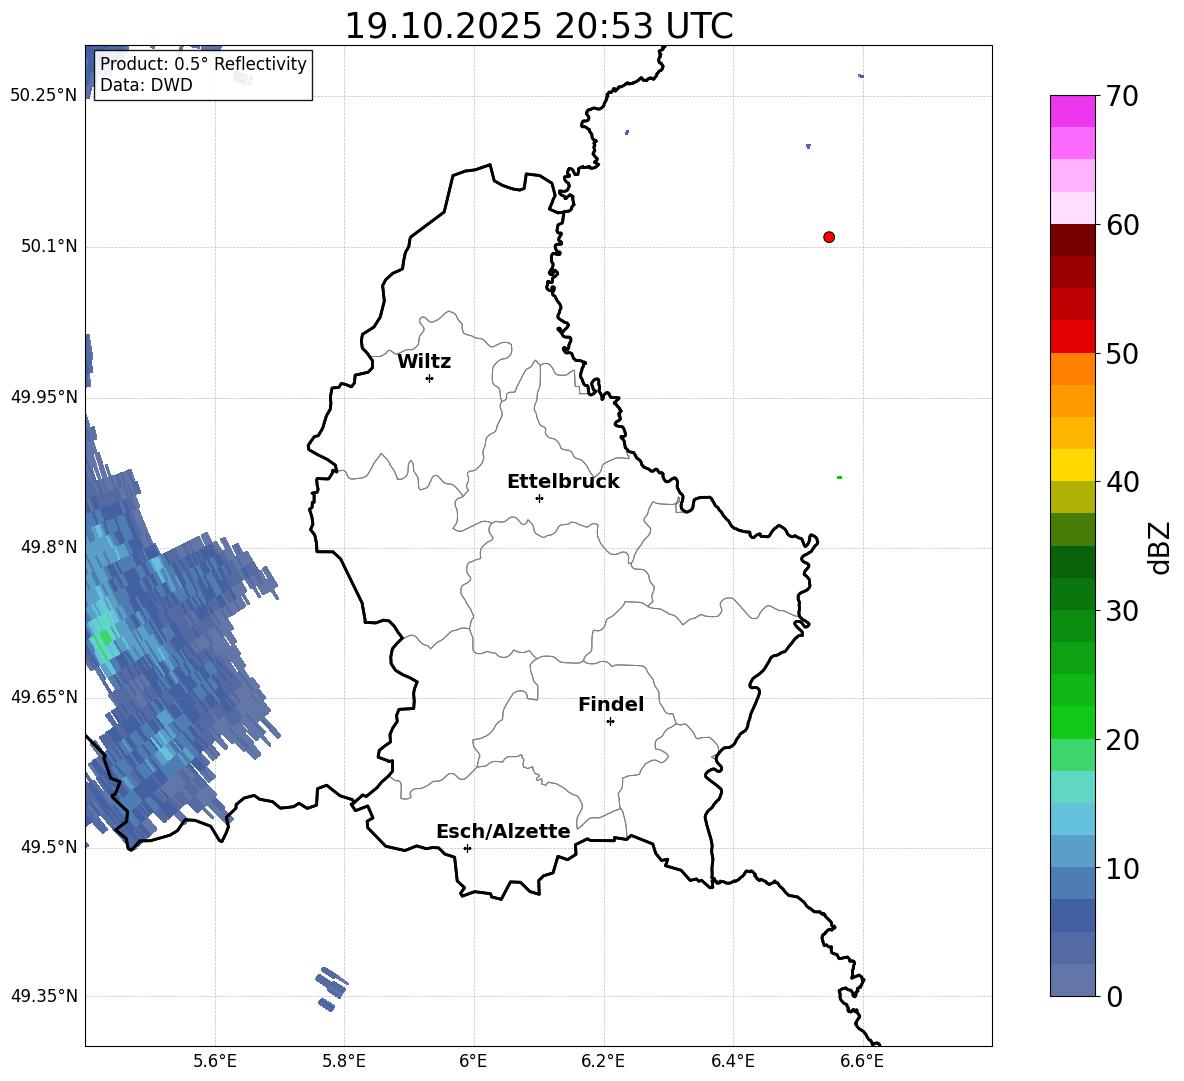Screen dimensions: 1184x1081
Task: Click the 6.2°E longitude label
Action: (x=603, y=1061)
